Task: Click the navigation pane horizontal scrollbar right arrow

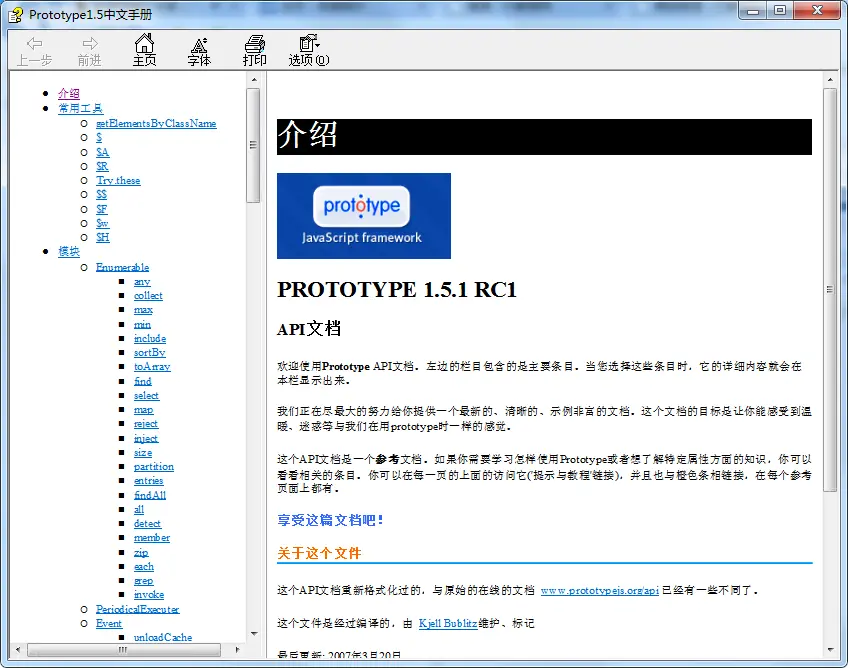Action: tap(238, 649)
